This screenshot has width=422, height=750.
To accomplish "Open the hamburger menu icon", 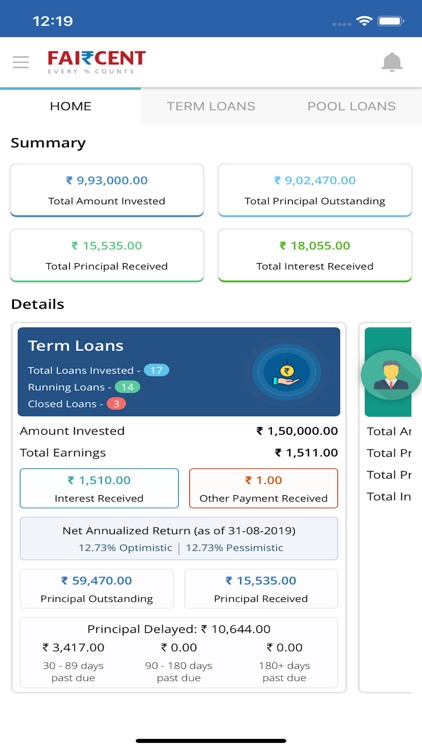I will tap(21, 62).
